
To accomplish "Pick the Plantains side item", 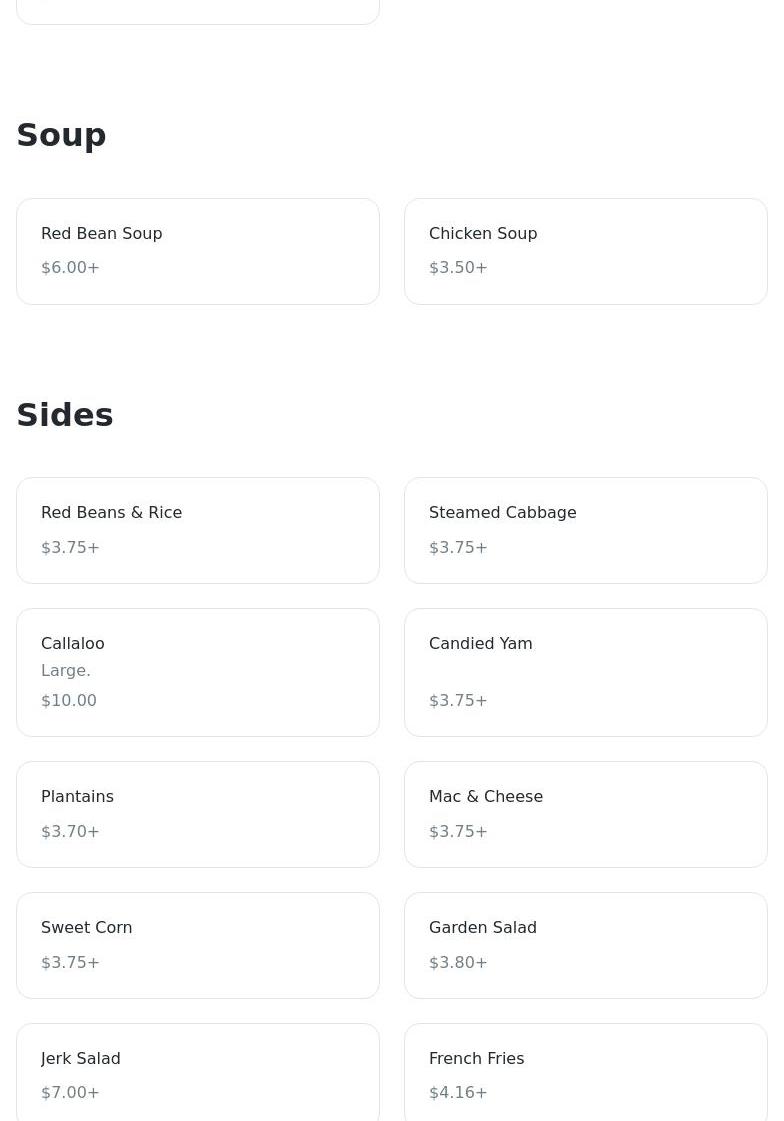I will (x=198, y=814).
